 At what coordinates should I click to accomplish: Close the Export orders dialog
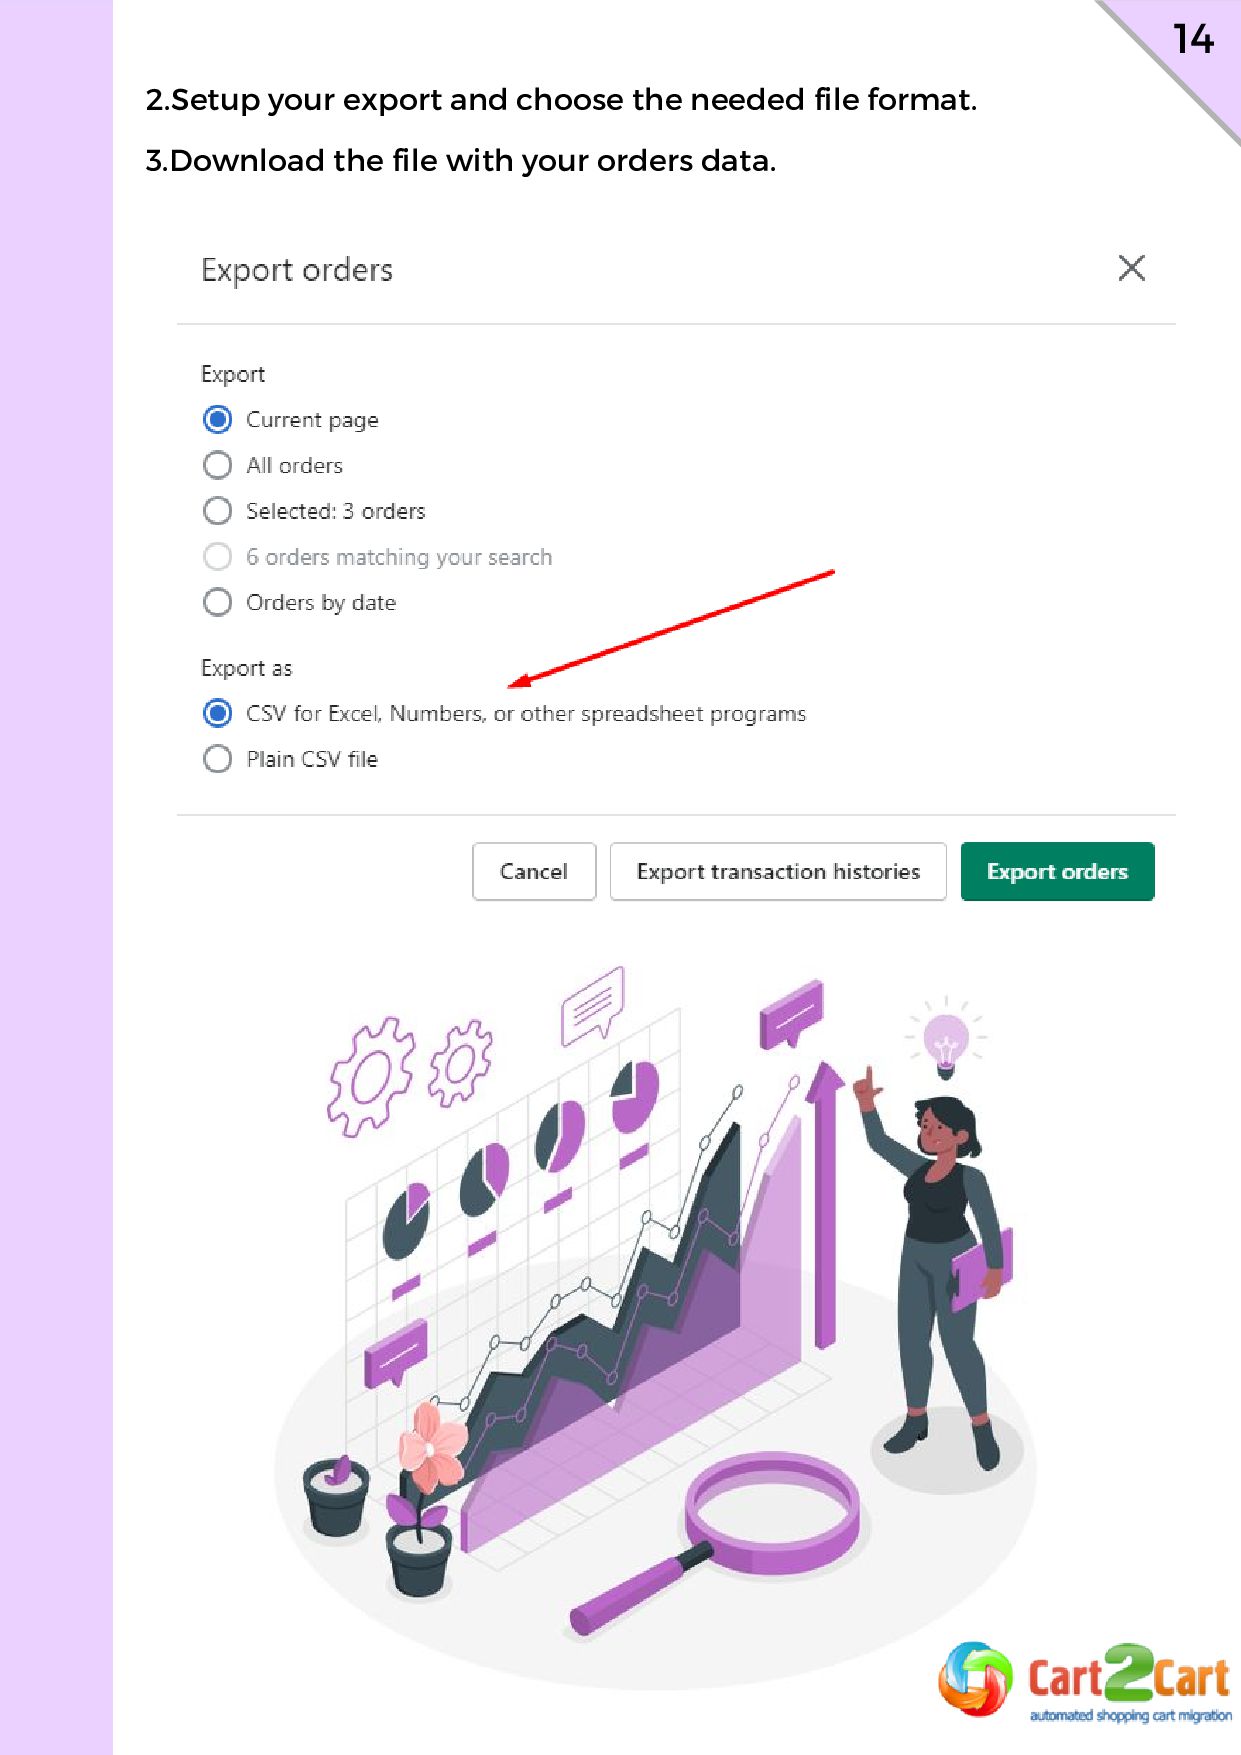tap(1131, 268)
